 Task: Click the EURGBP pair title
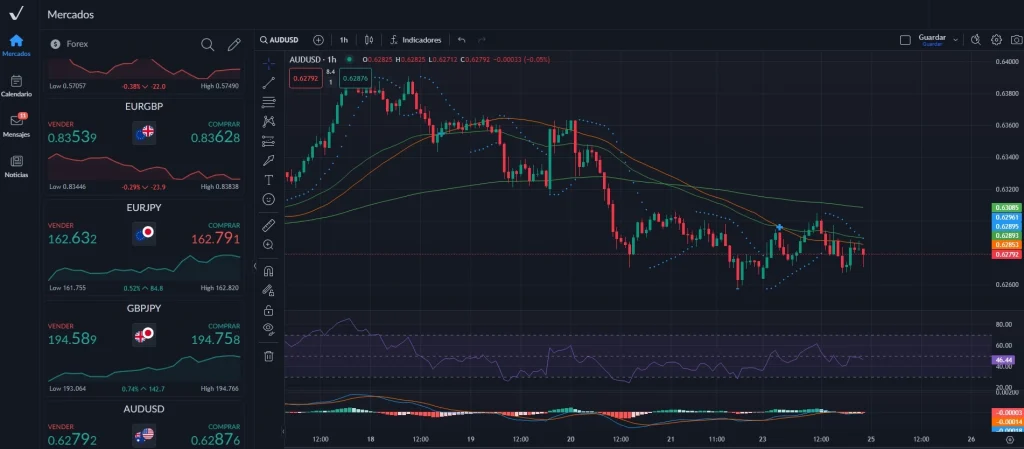tap(144, 106)
